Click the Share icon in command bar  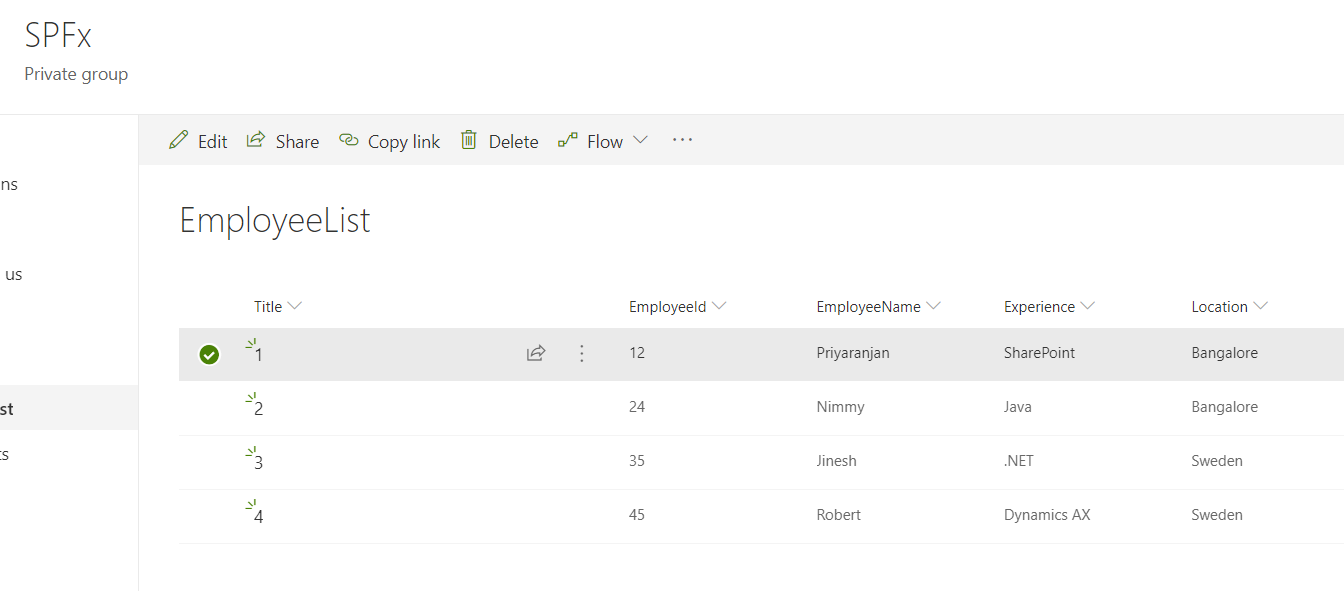(256, 140)
